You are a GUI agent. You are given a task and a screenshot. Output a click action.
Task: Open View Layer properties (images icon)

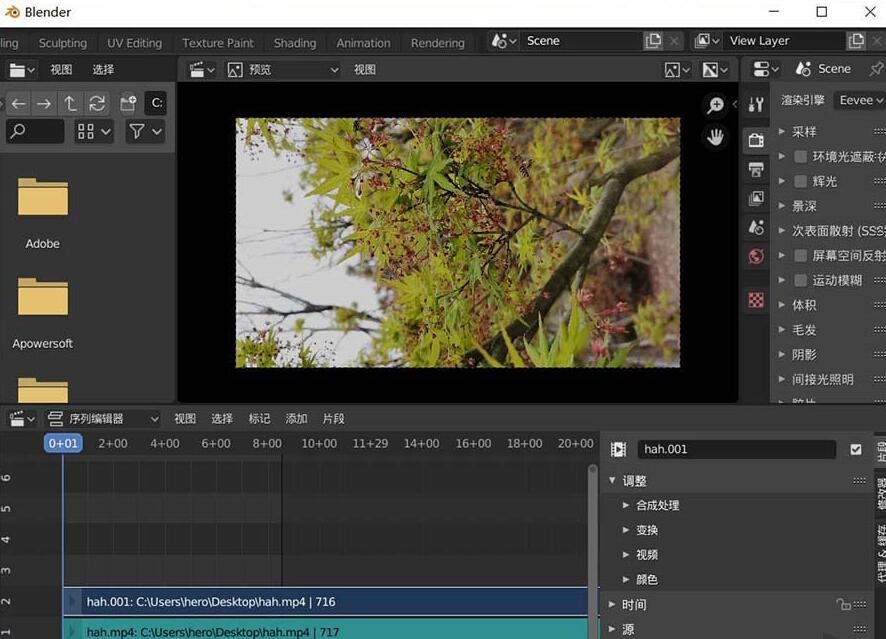tap(755, 198)
